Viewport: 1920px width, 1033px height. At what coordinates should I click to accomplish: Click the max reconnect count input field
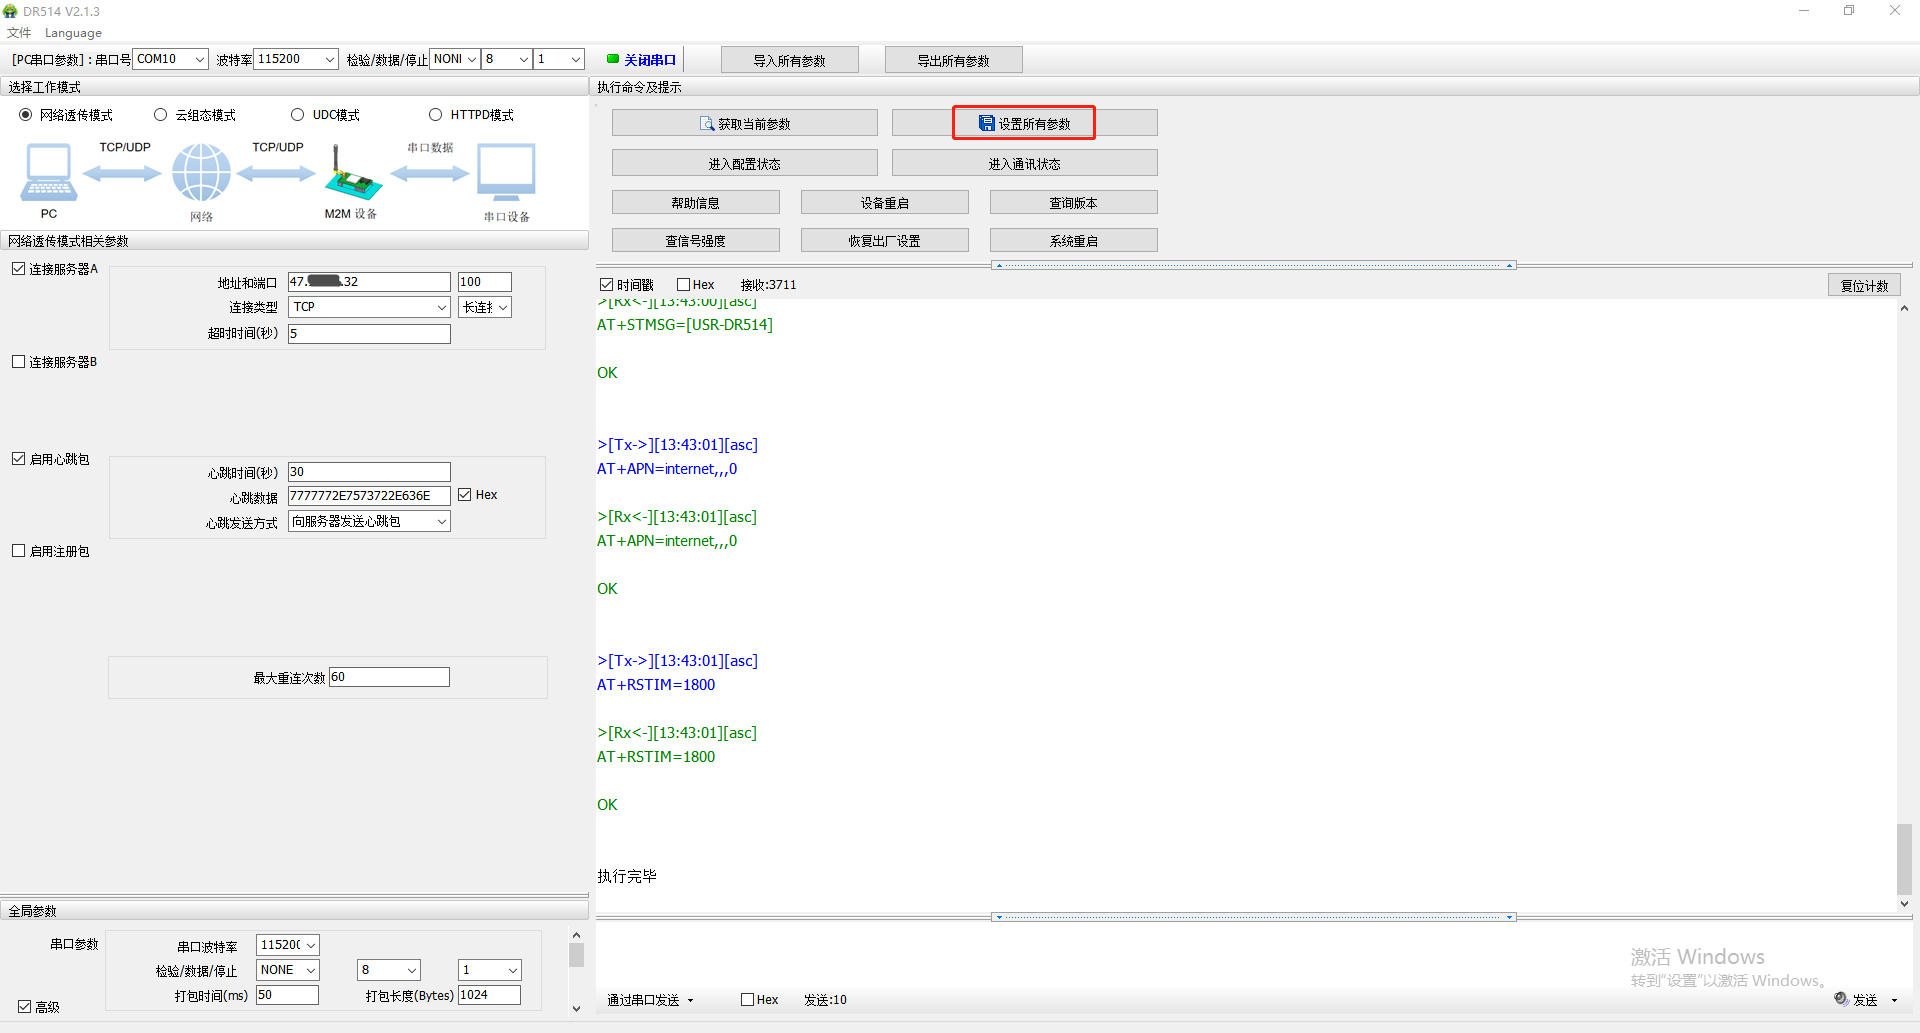pos(389,677)
